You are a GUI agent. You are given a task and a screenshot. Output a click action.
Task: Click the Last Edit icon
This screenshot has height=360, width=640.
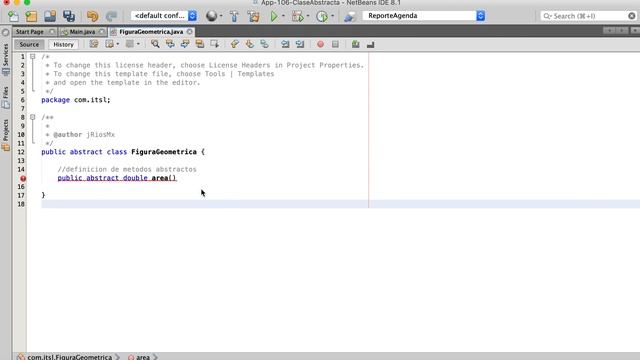[94, 44]
